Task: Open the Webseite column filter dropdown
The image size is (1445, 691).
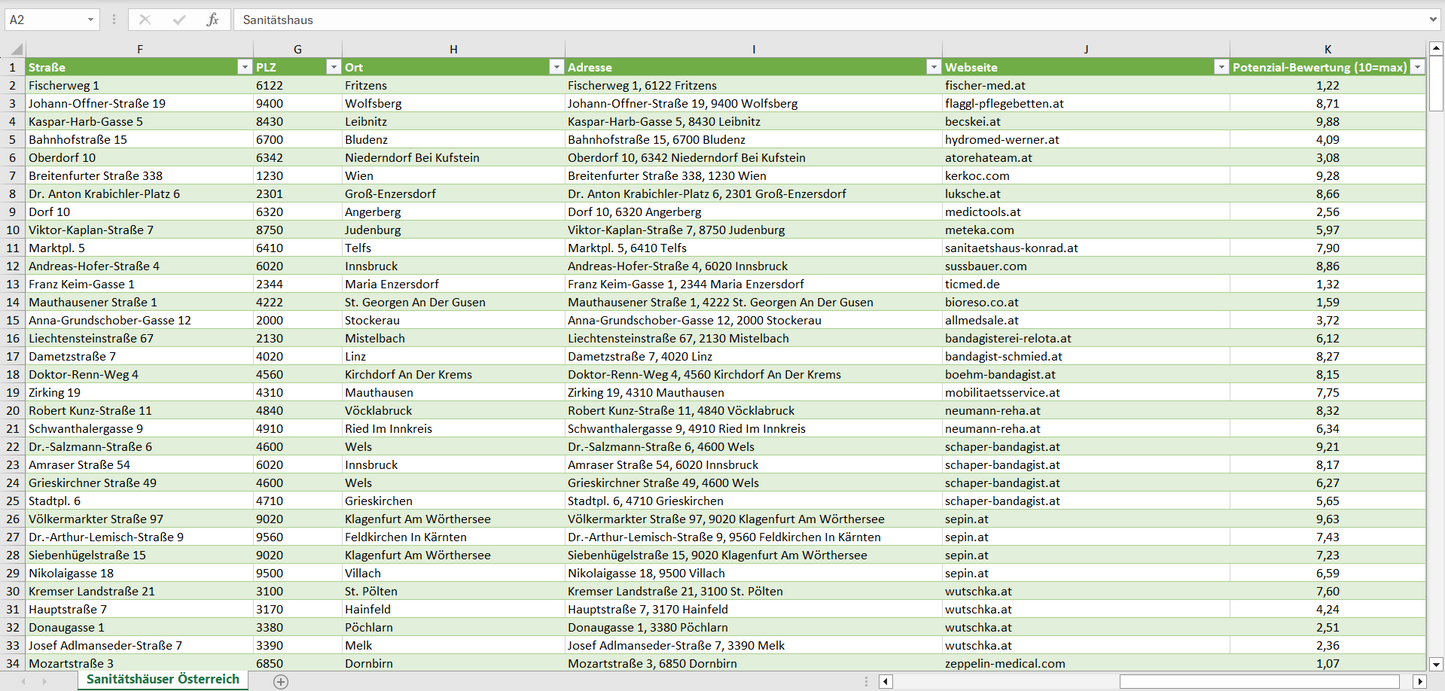Action: pyautogui.click(x=1220, y=67)
